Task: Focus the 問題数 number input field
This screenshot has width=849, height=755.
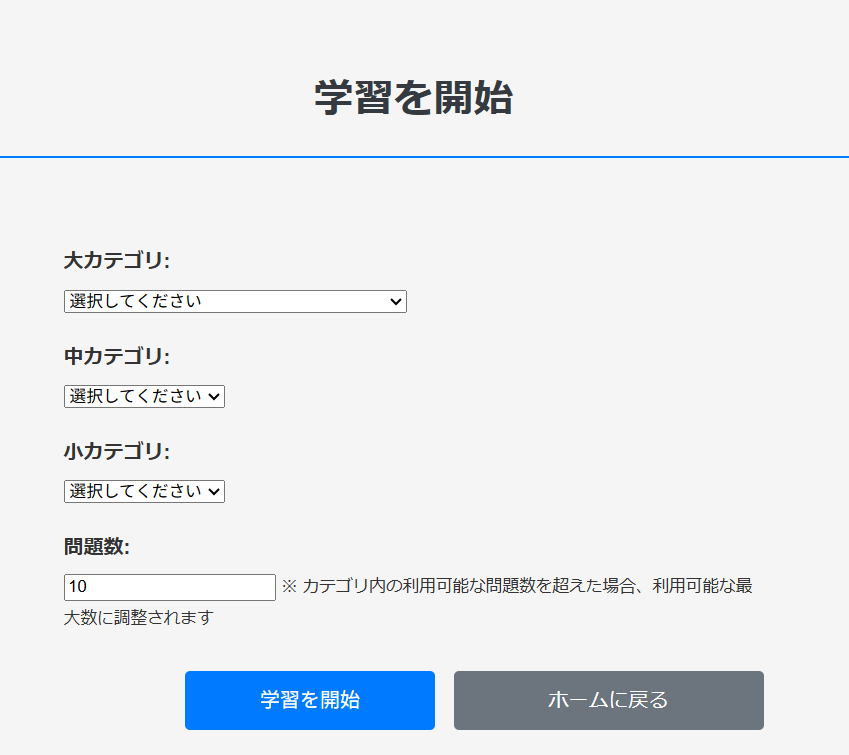Action: pyautogui.click(x=169, y=587)
